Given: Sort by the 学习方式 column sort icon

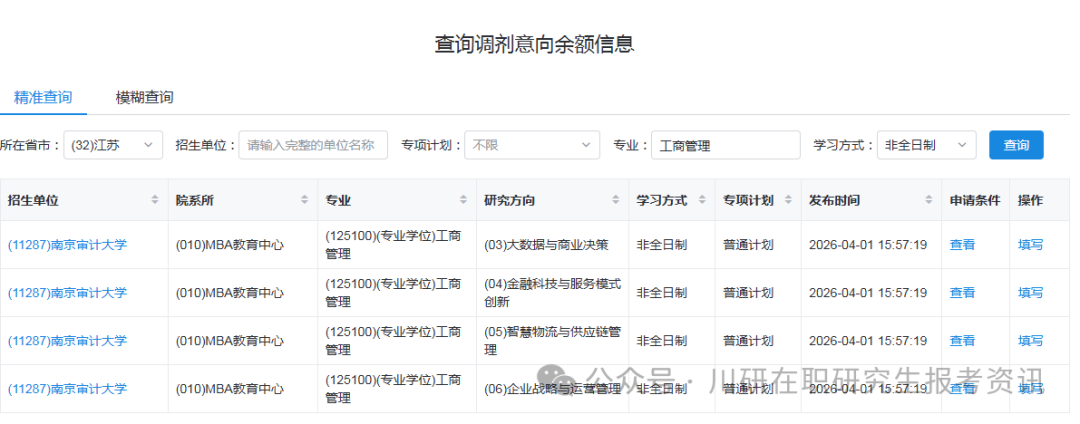Looking at the screenshot, I should pyautogui.click(x=702, y=200).
